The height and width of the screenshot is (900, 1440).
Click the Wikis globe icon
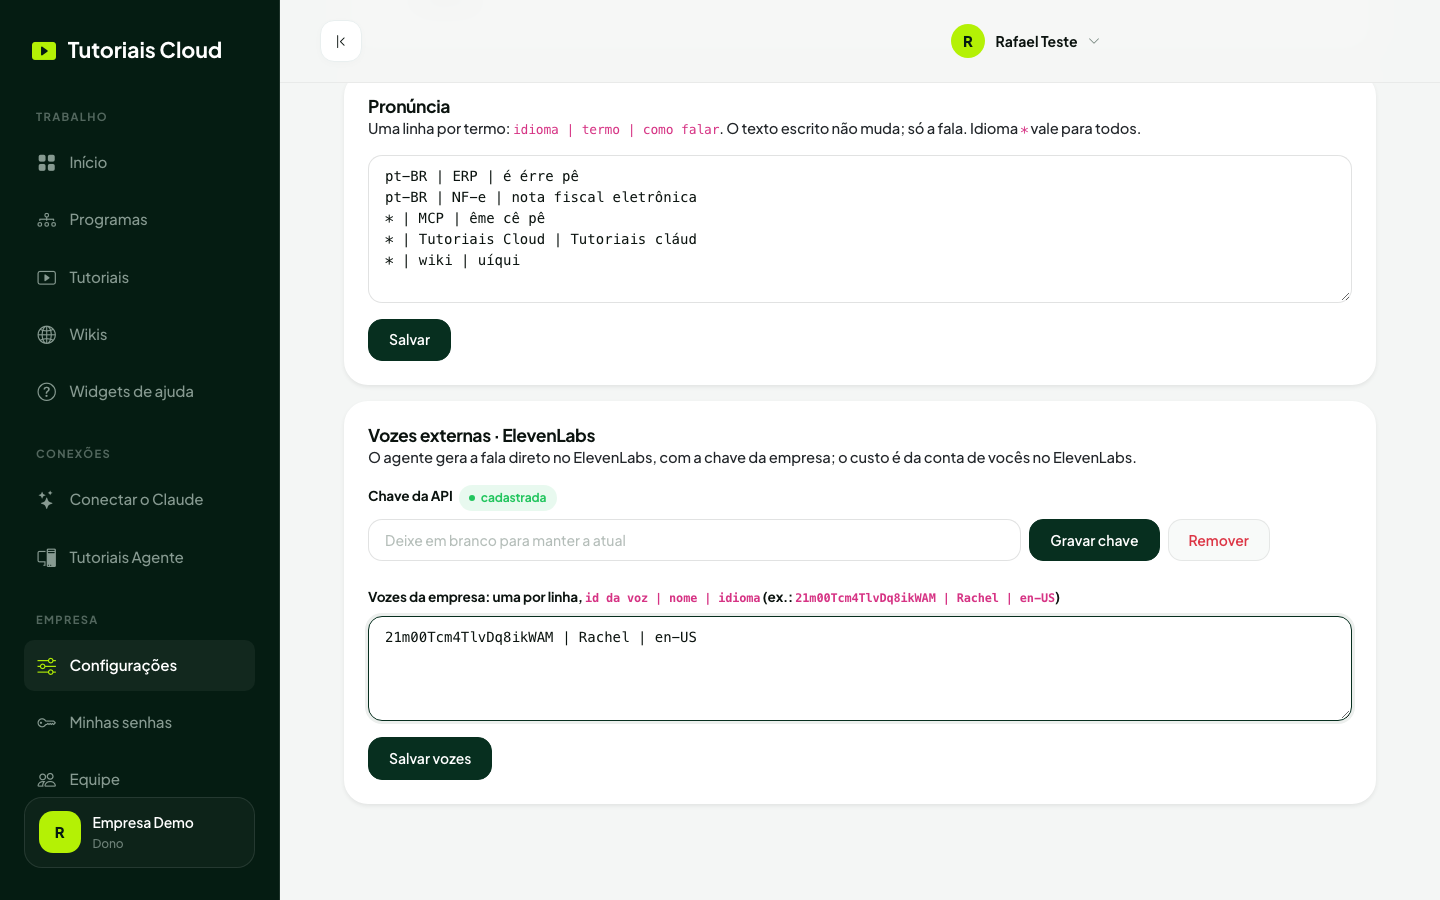tap(47, 335)
